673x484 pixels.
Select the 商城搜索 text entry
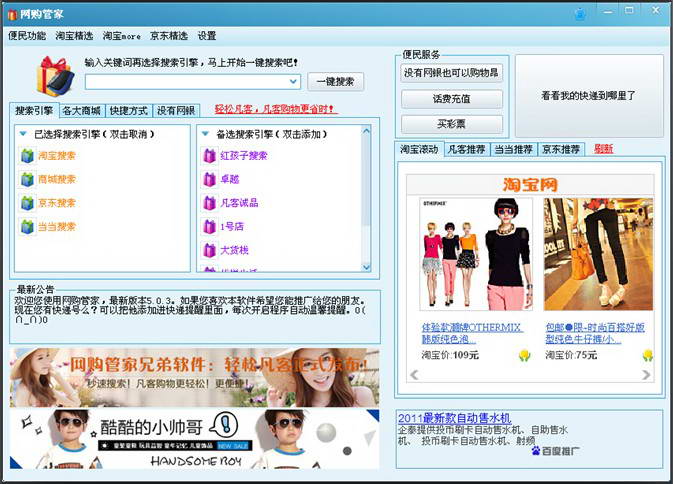click(57, 179)
